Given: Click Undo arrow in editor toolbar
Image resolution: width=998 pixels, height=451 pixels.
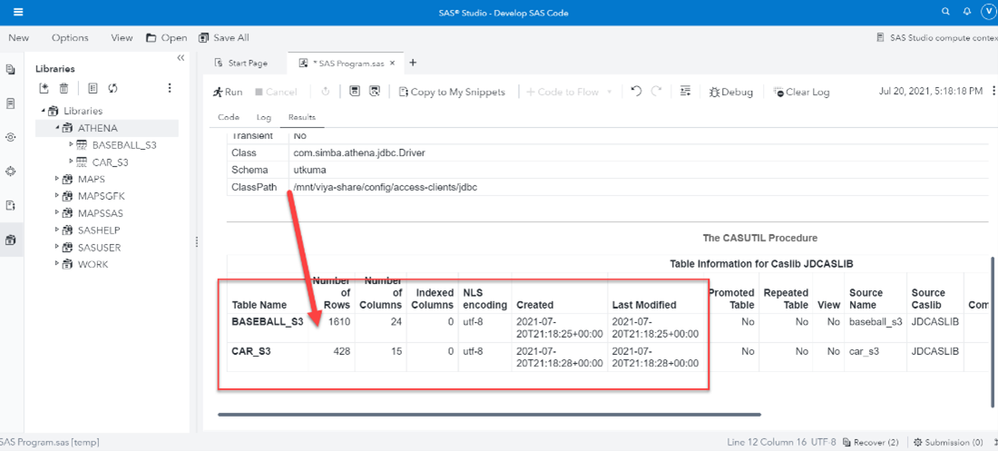Looking at the screenshot, I should pyautogui.click(x=636, y=92).
